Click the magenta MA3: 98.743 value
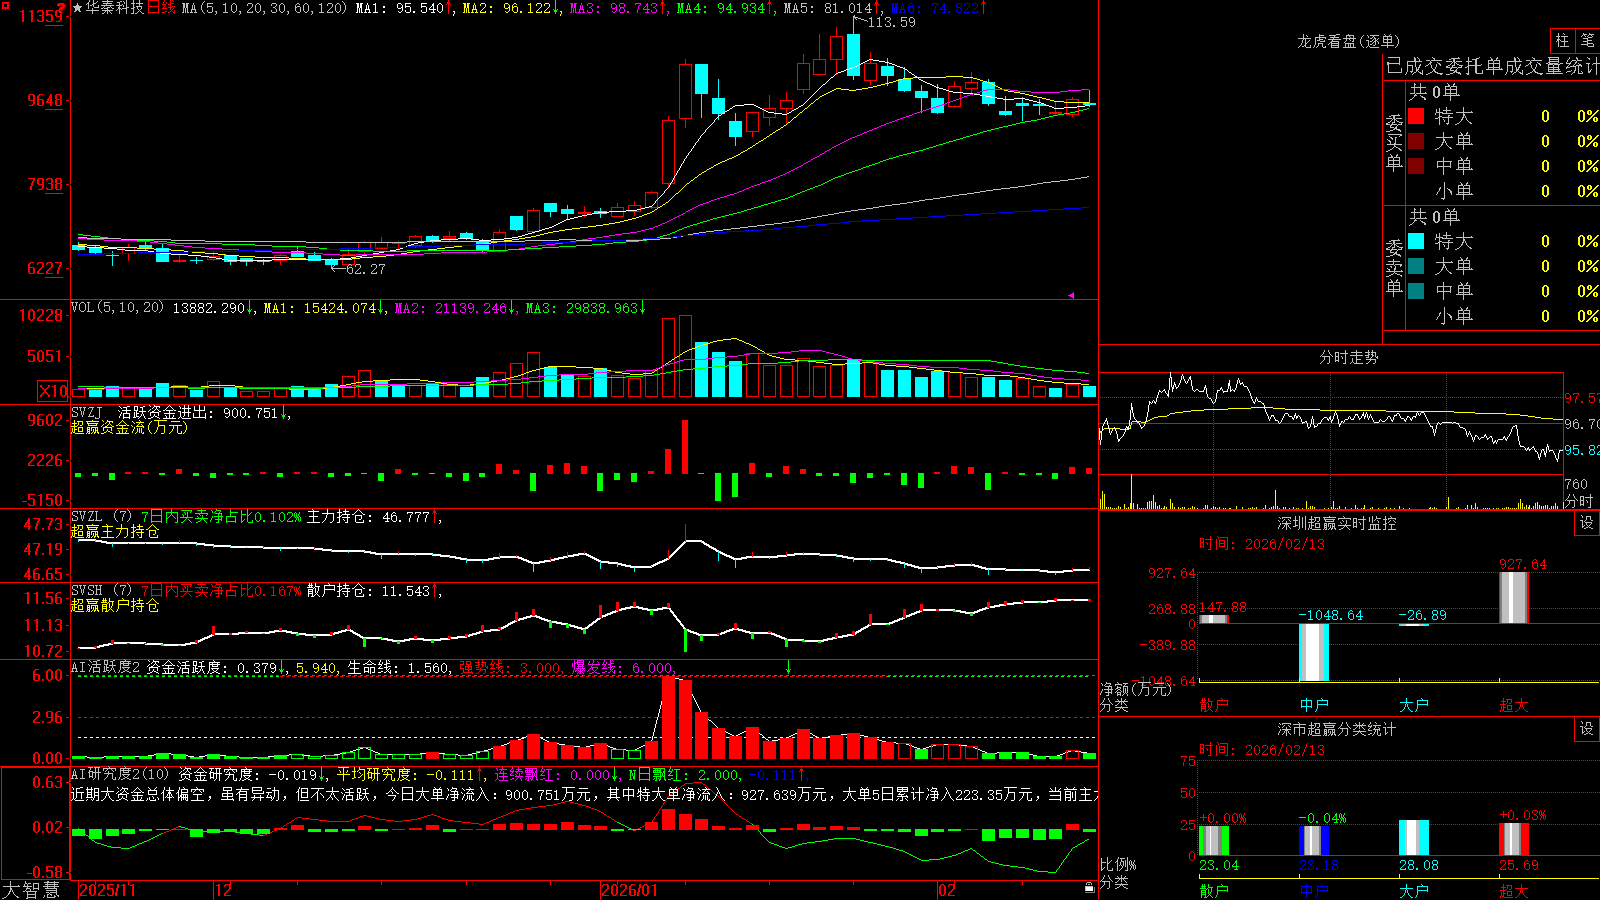This screenshot has height=900, width=1600. 619,8
